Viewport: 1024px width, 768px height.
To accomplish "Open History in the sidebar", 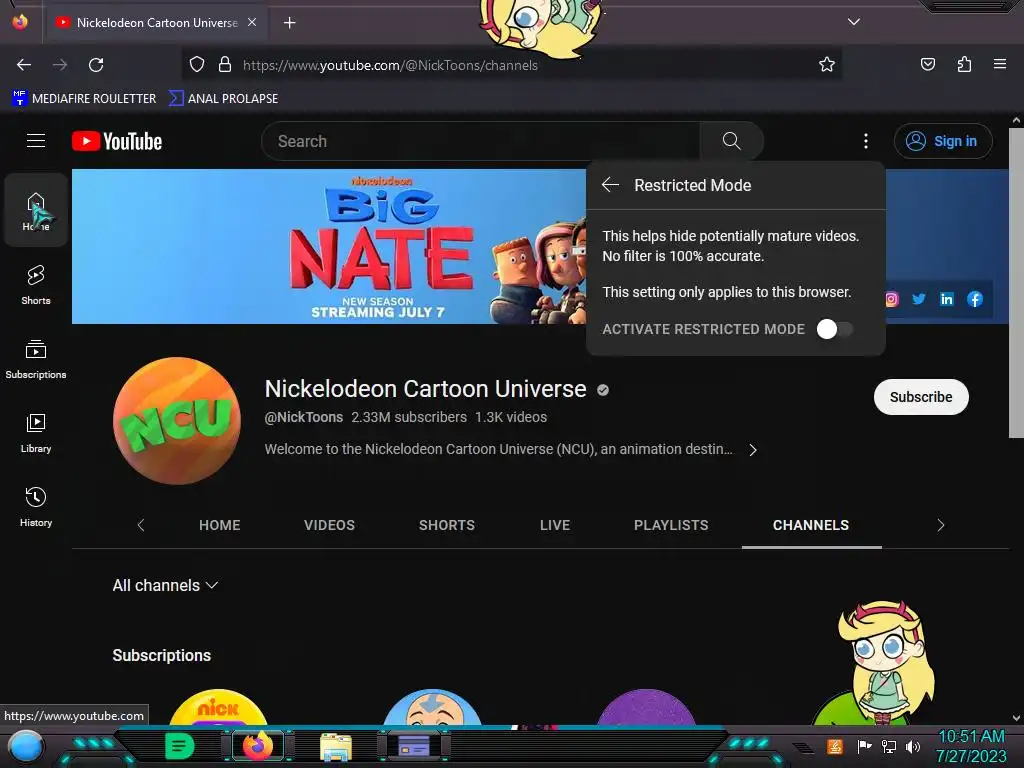I will coord(36,506).
